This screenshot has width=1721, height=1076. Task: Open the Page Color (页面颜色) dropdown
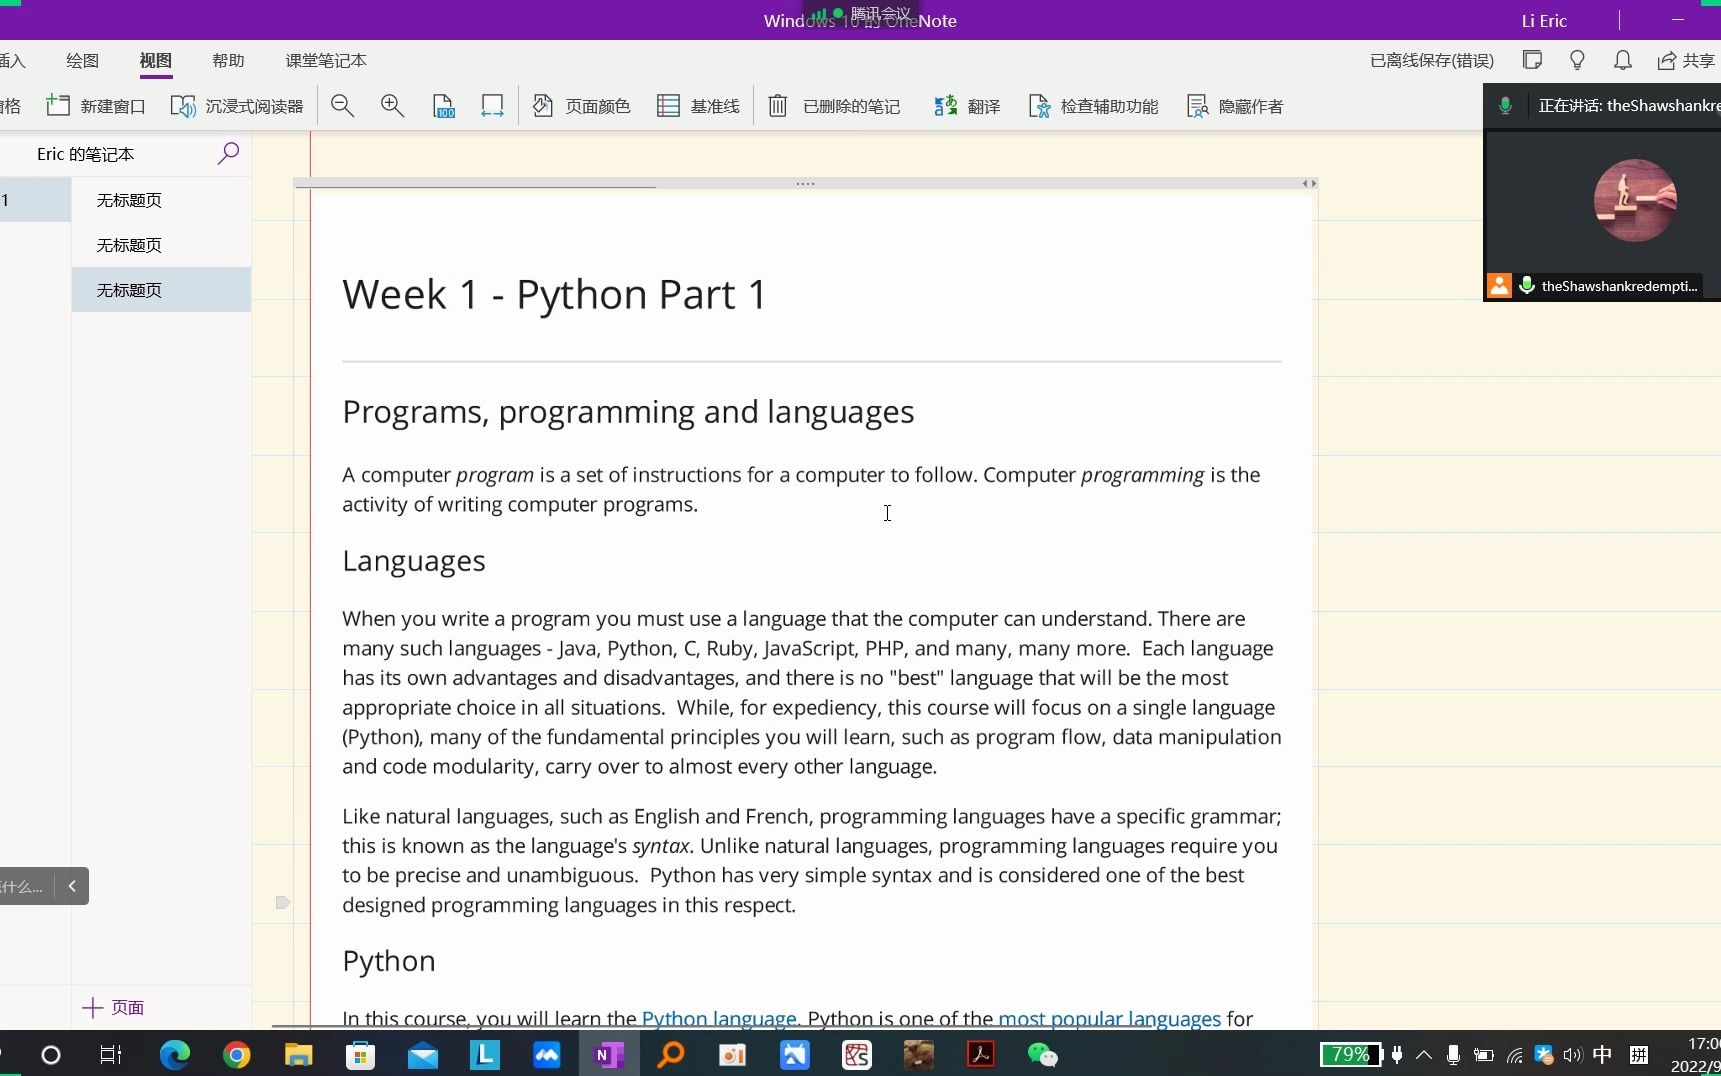pos(580,106)
